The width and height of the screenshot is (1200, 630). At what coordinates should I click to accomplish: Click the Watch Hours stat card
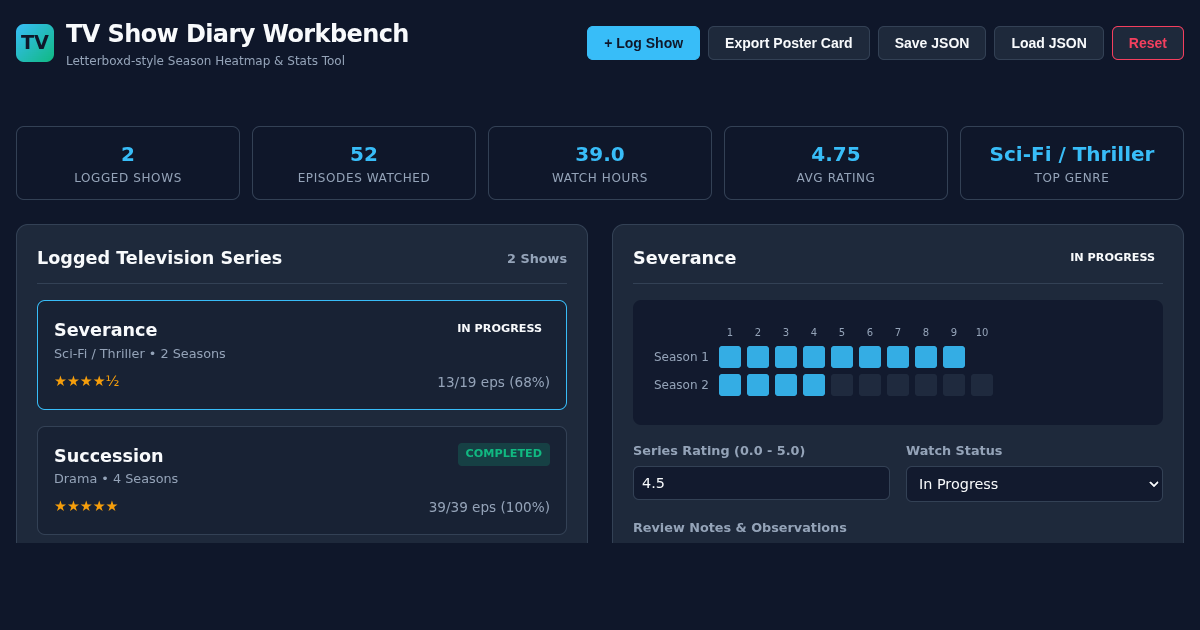click(x=600, y=163)
